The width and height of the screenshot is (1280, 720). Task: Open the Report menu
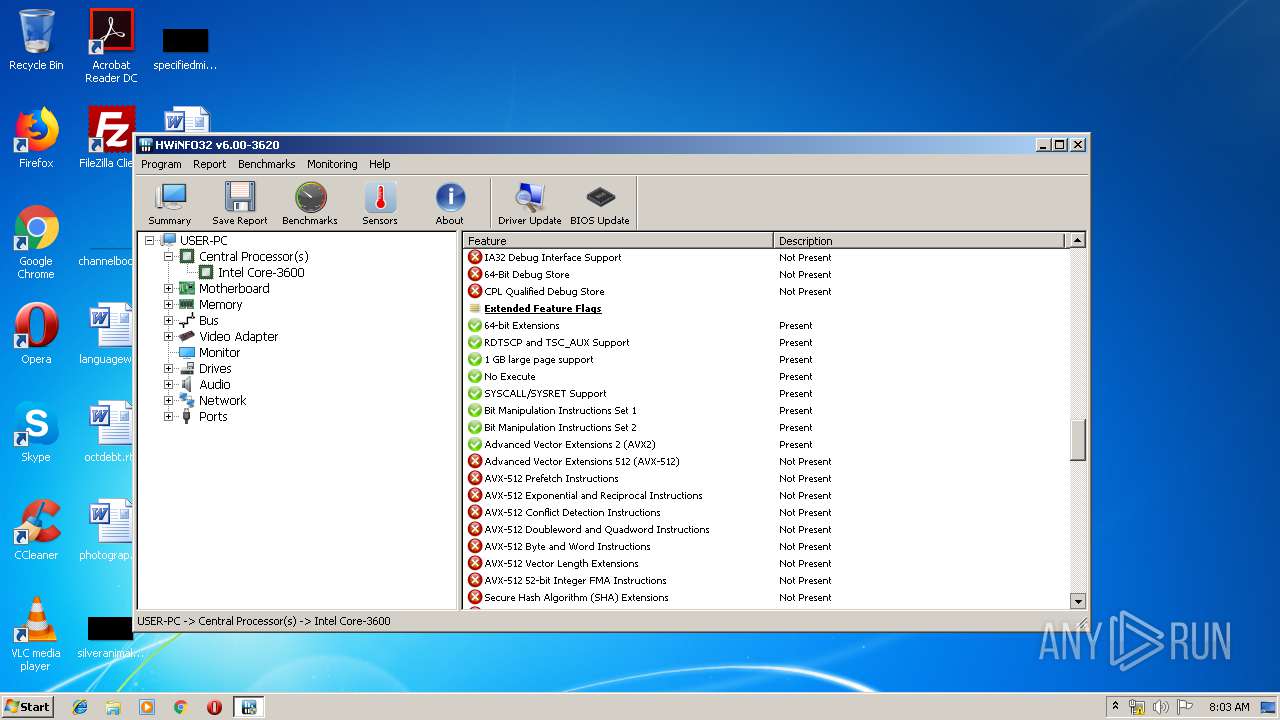point(210,164)
